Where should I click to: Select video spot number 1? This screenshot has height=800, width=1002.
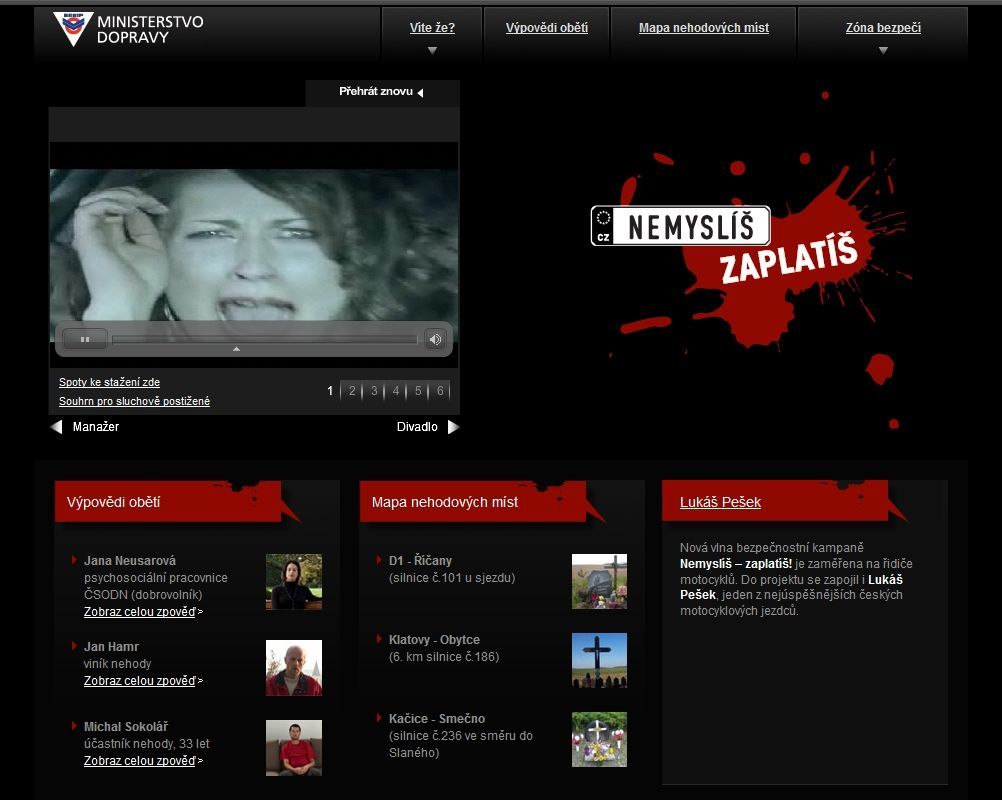(330, 390)
